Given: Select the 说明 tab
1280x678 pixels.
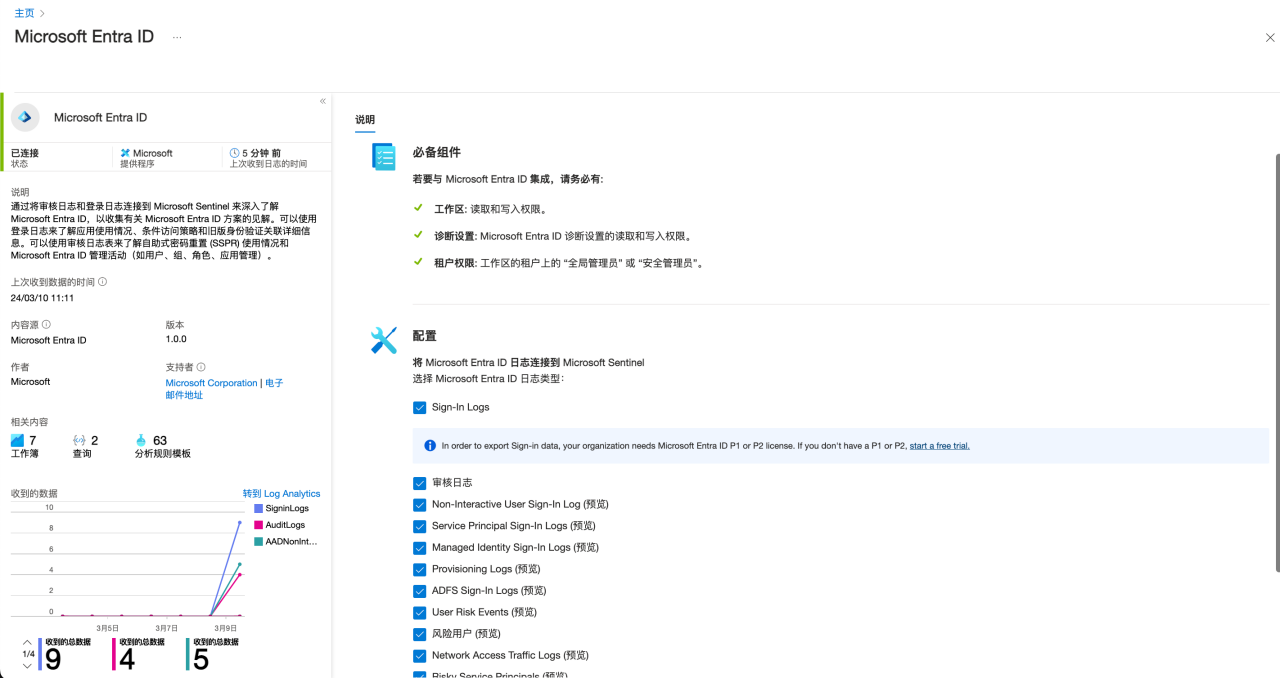Looking at the screenshot, I should (365, 120).
